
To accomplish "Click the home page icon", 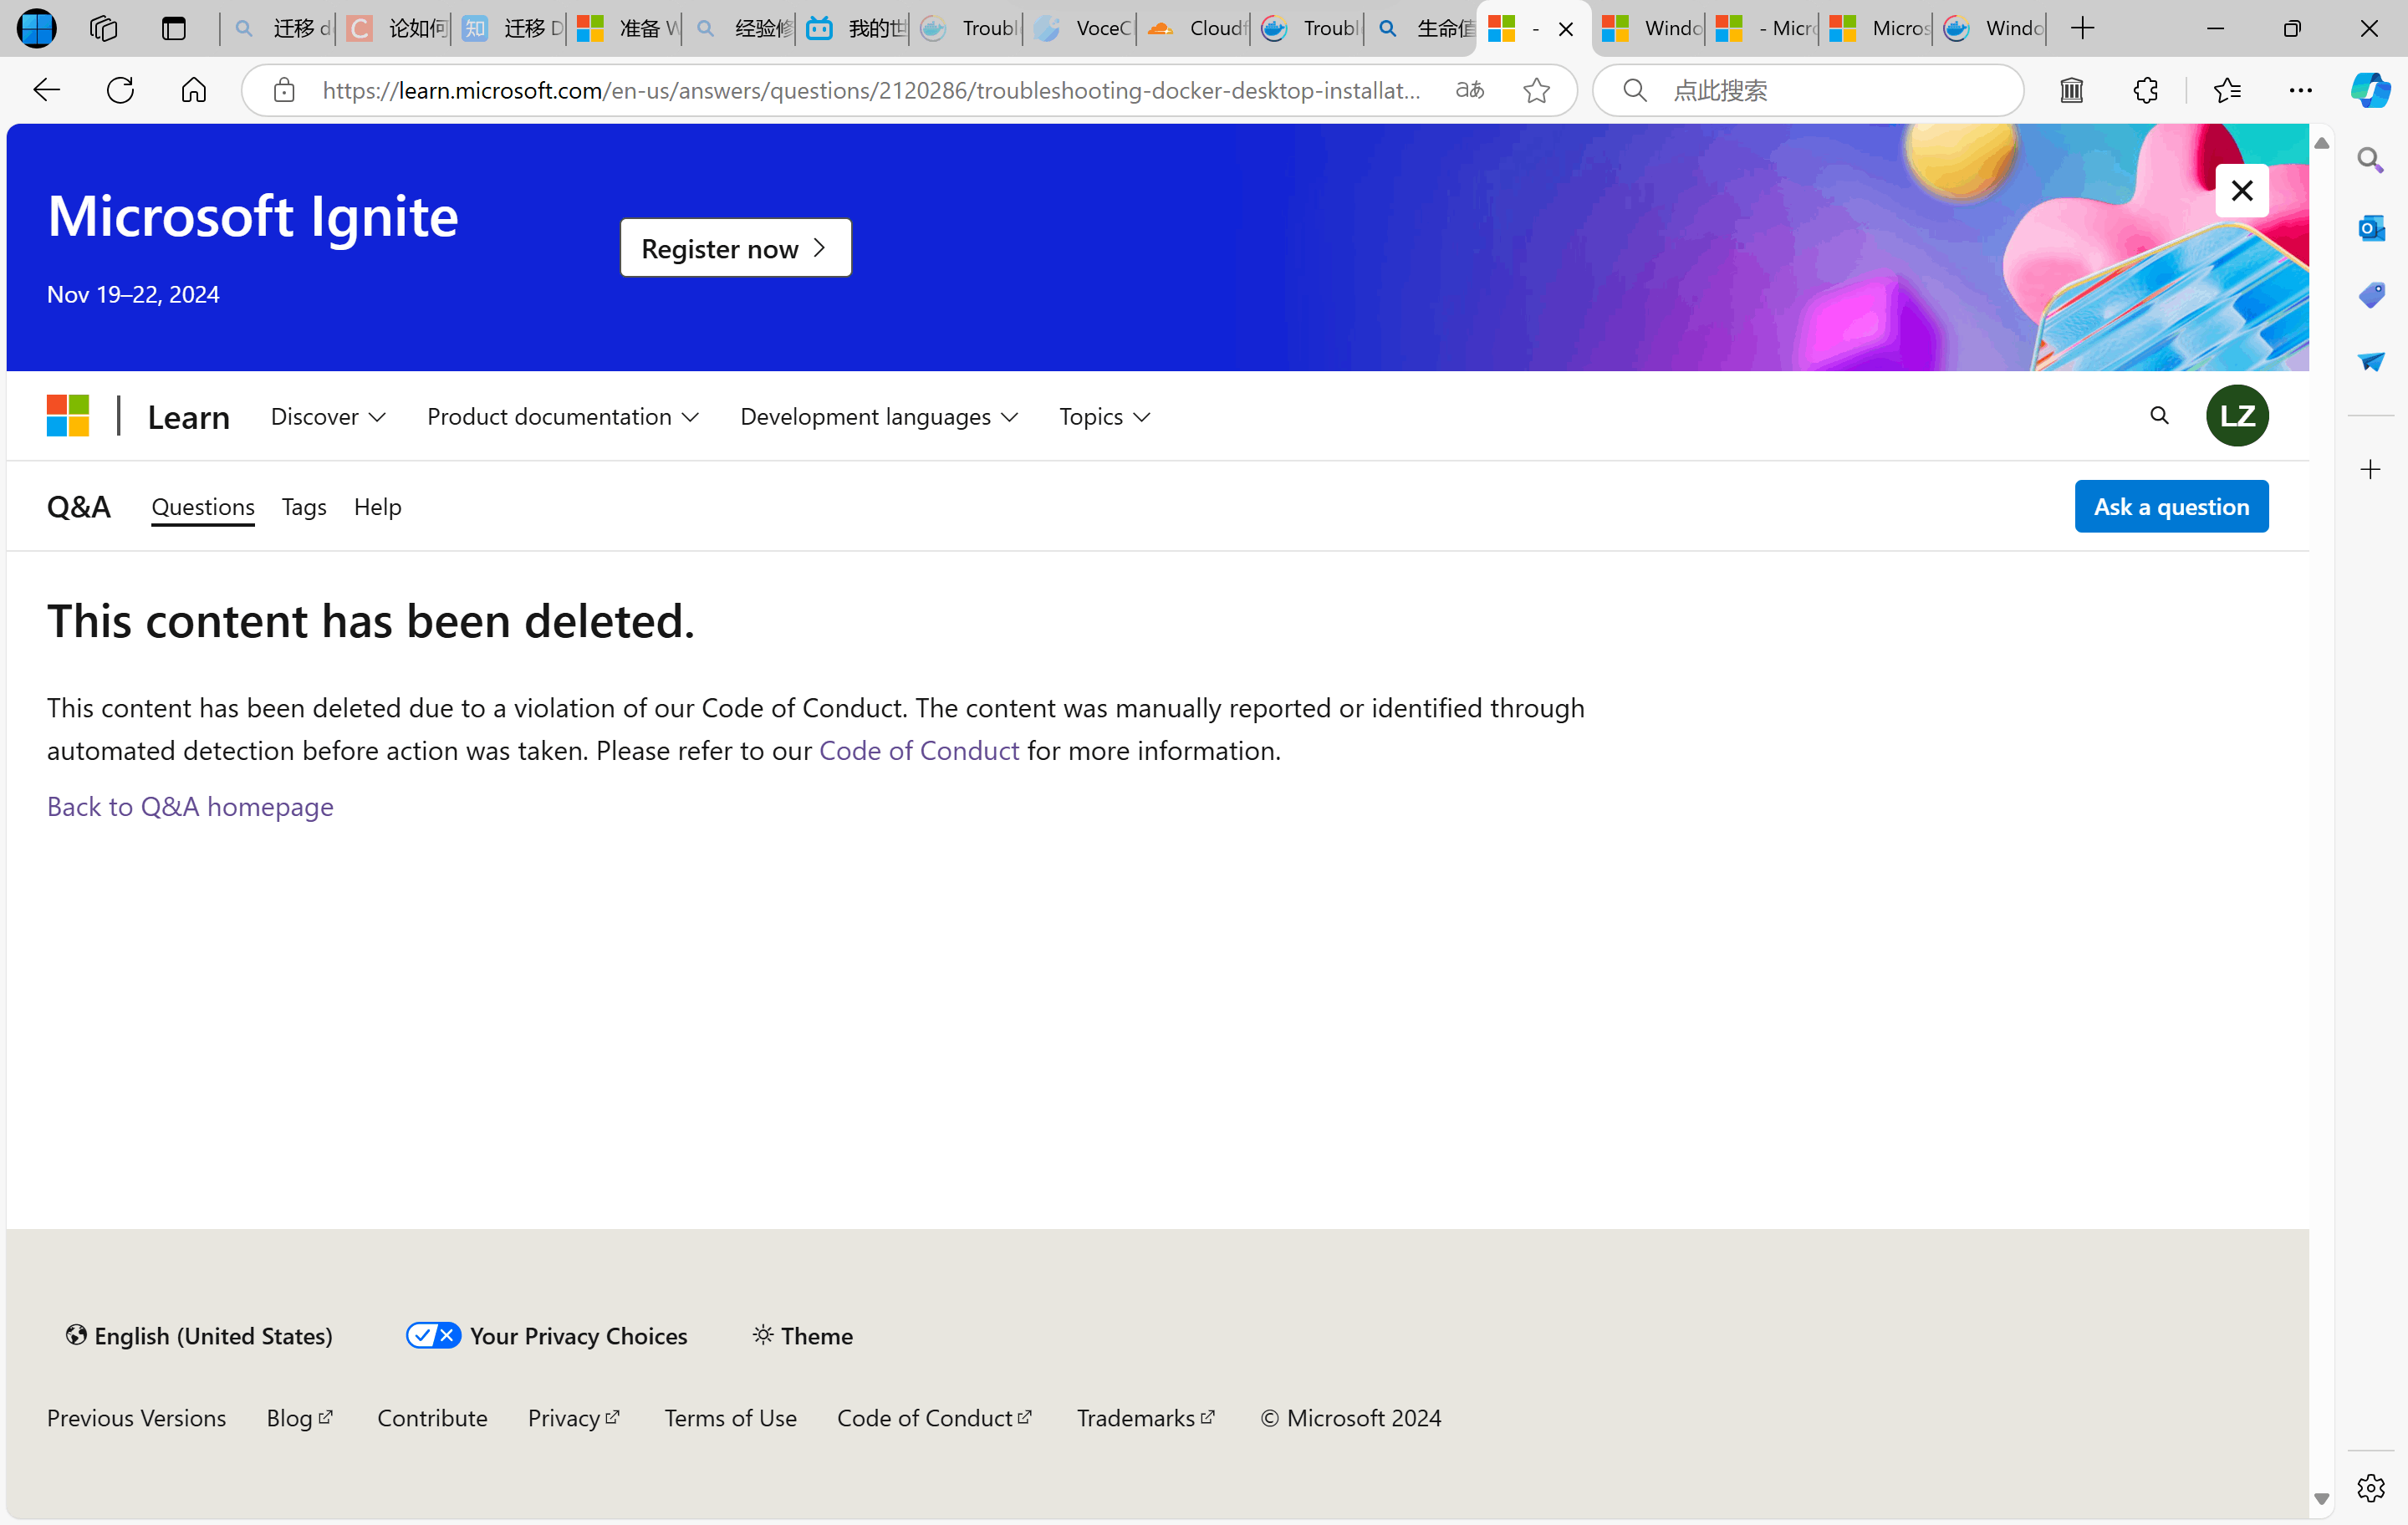I will tap(194, 91).
